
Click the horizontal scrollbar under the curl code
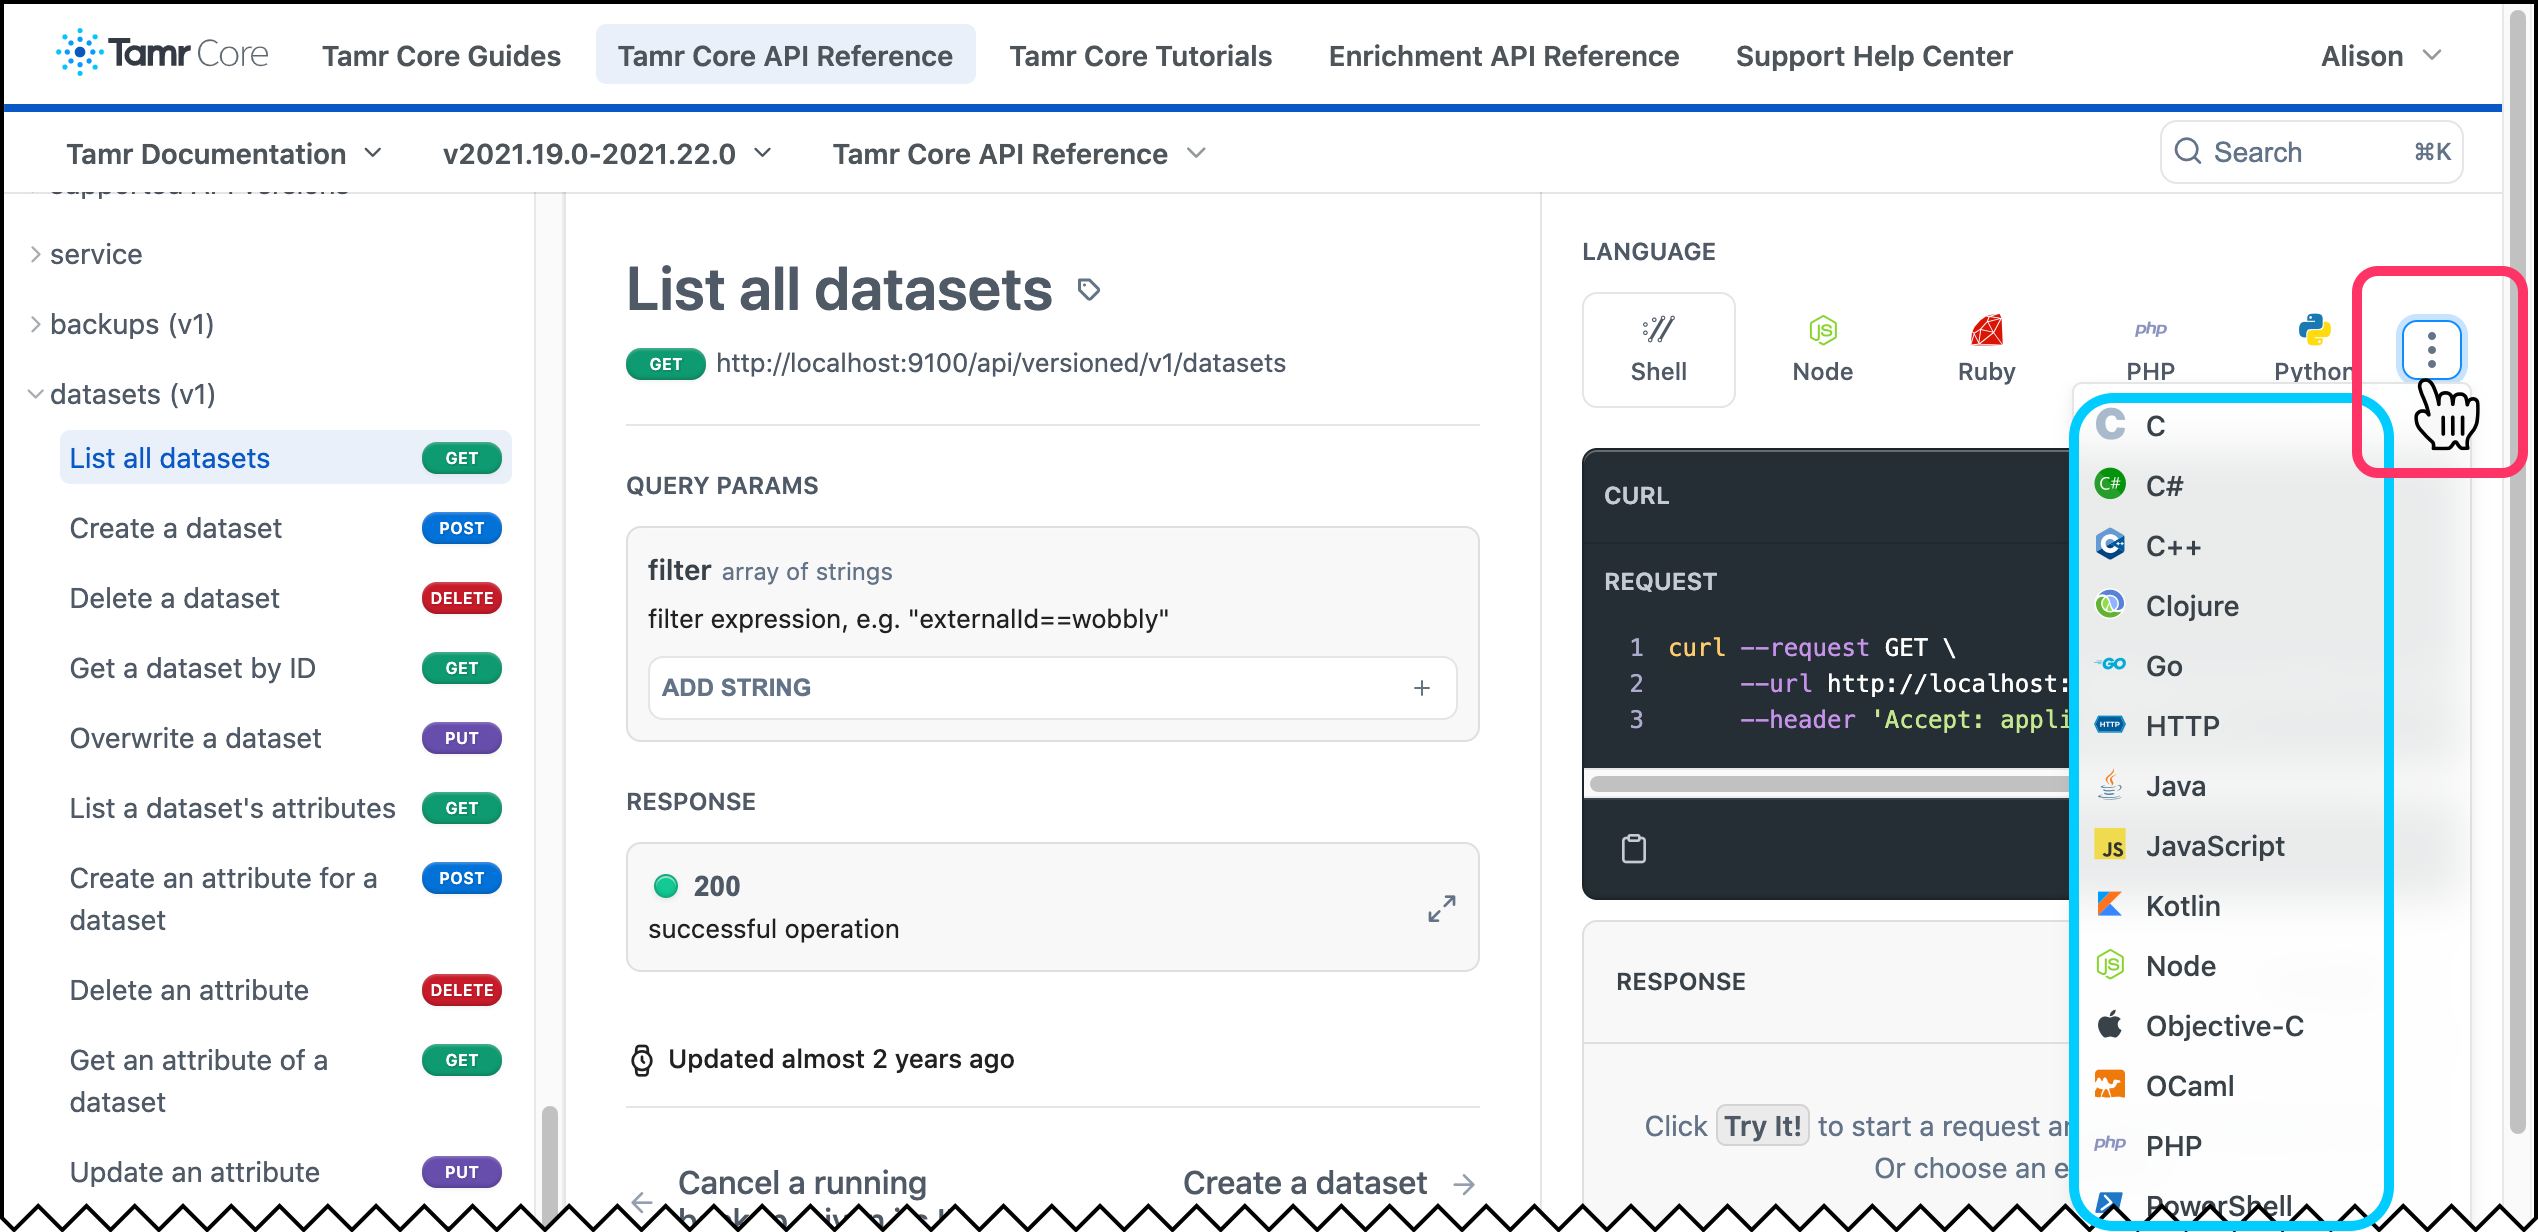(x=1828, y=784)
